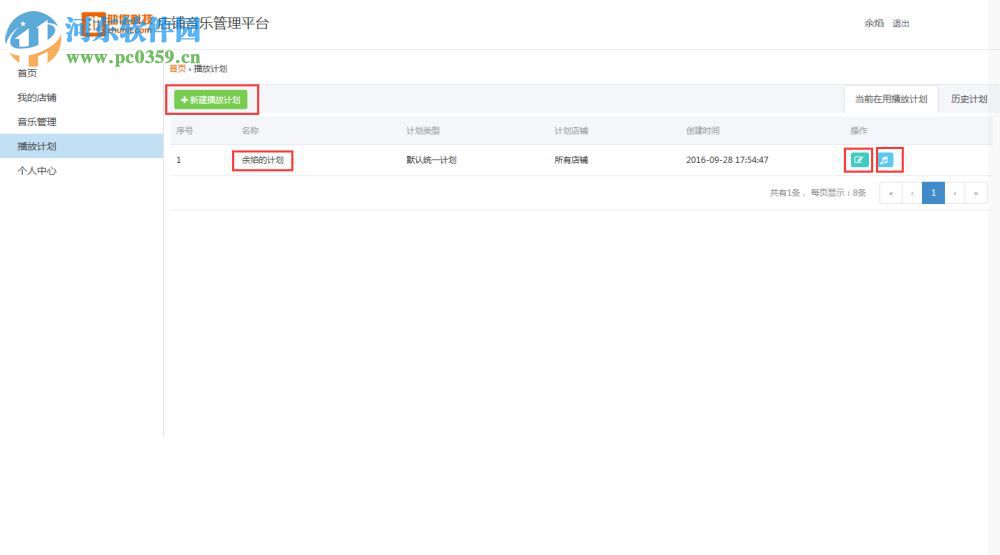Open 我的店铺 in sidebar
1000x555 pixels.
pos(36,98)
